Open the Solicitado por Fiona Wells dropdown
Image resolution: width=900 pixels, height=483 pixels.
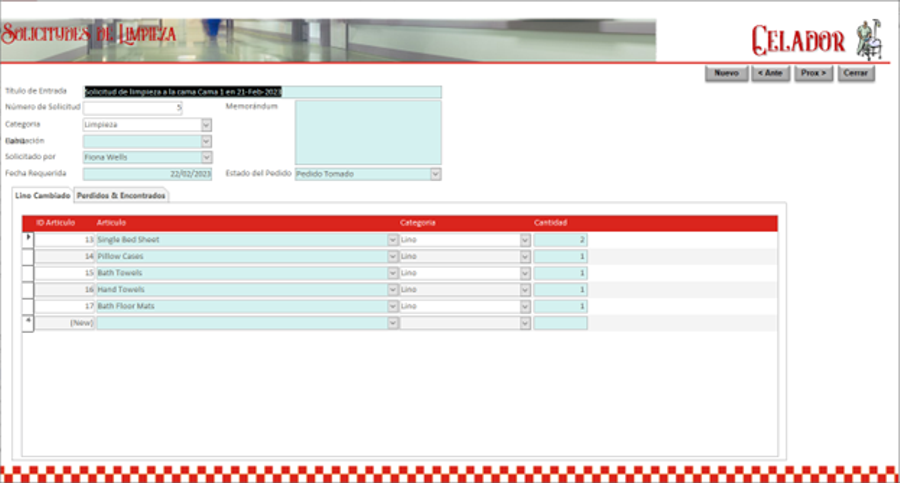(x=207, y=157)
